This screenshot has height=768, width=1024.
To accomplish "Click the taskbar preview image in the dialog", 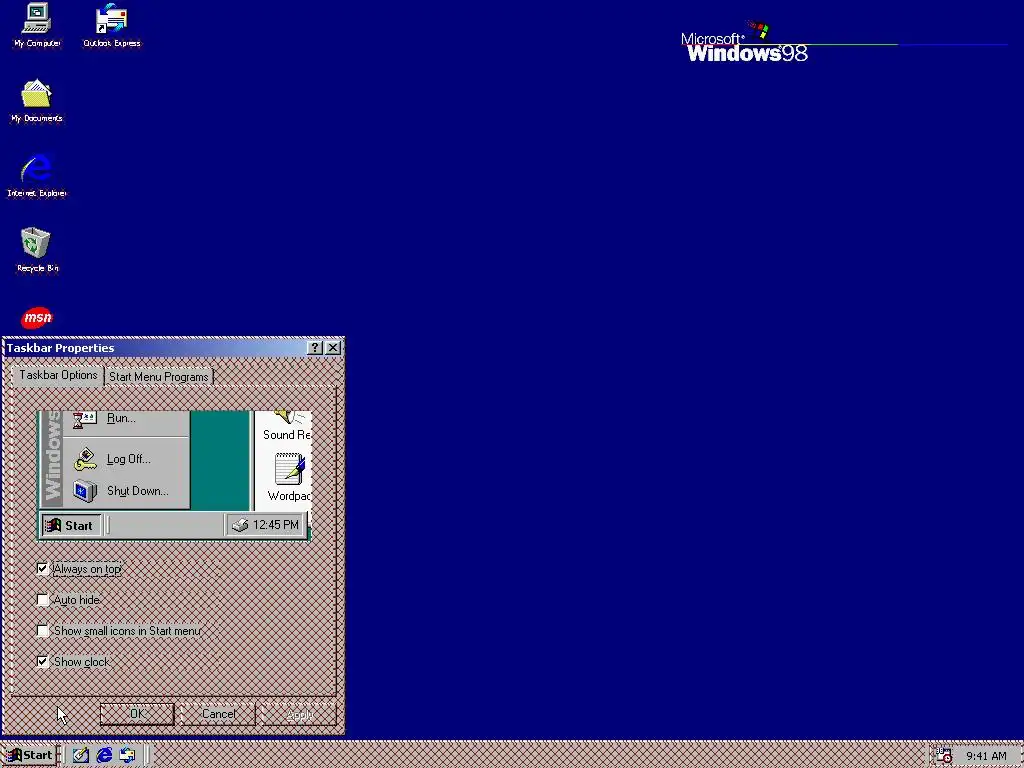I will pyautogui.click(x=174, y=475).
